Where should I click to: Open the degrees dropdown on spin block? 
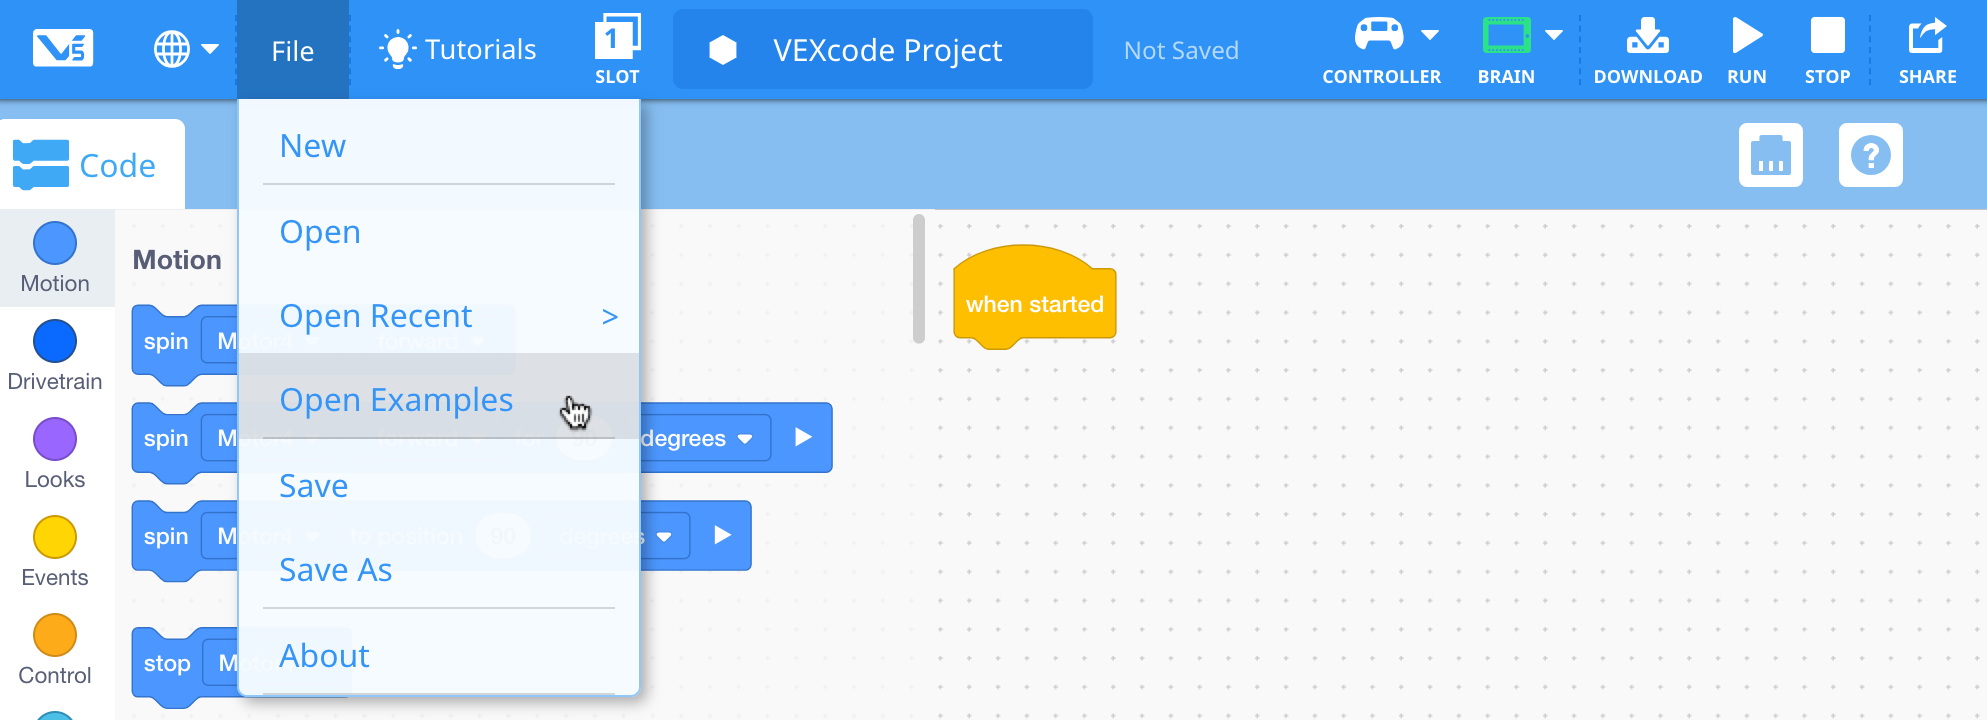point(696,438)
